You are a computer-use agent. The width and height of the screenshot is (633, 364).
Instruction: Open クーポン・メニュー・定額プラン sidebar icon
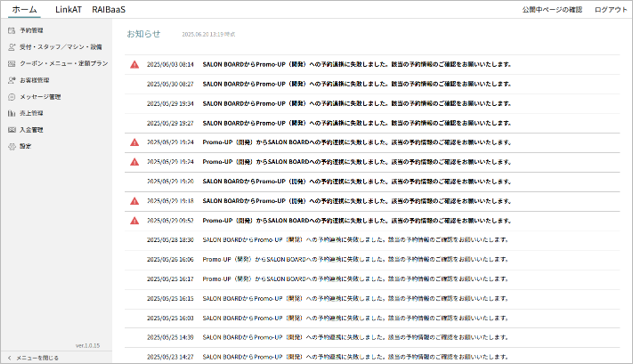[12, 64]
